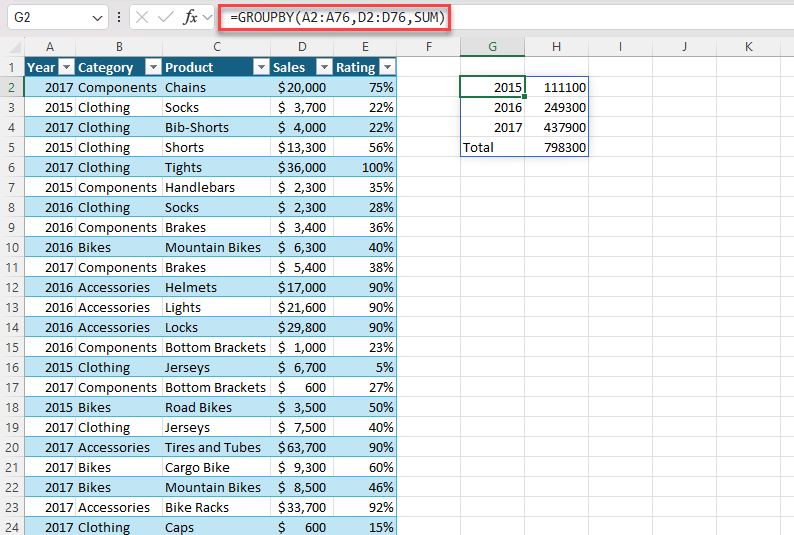The image size is (794, 535).
Task: Click the Enter checkmark formula icon
Action: 166,17
